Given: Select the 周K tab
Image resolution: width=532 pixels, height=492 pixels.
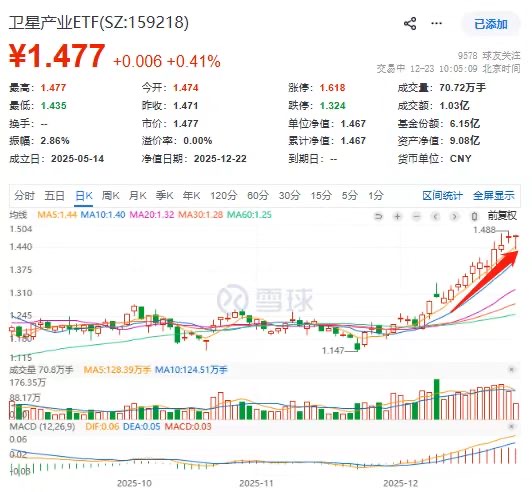Looking at the screenshot, I should pyautogui.click(x=111, y=195).
